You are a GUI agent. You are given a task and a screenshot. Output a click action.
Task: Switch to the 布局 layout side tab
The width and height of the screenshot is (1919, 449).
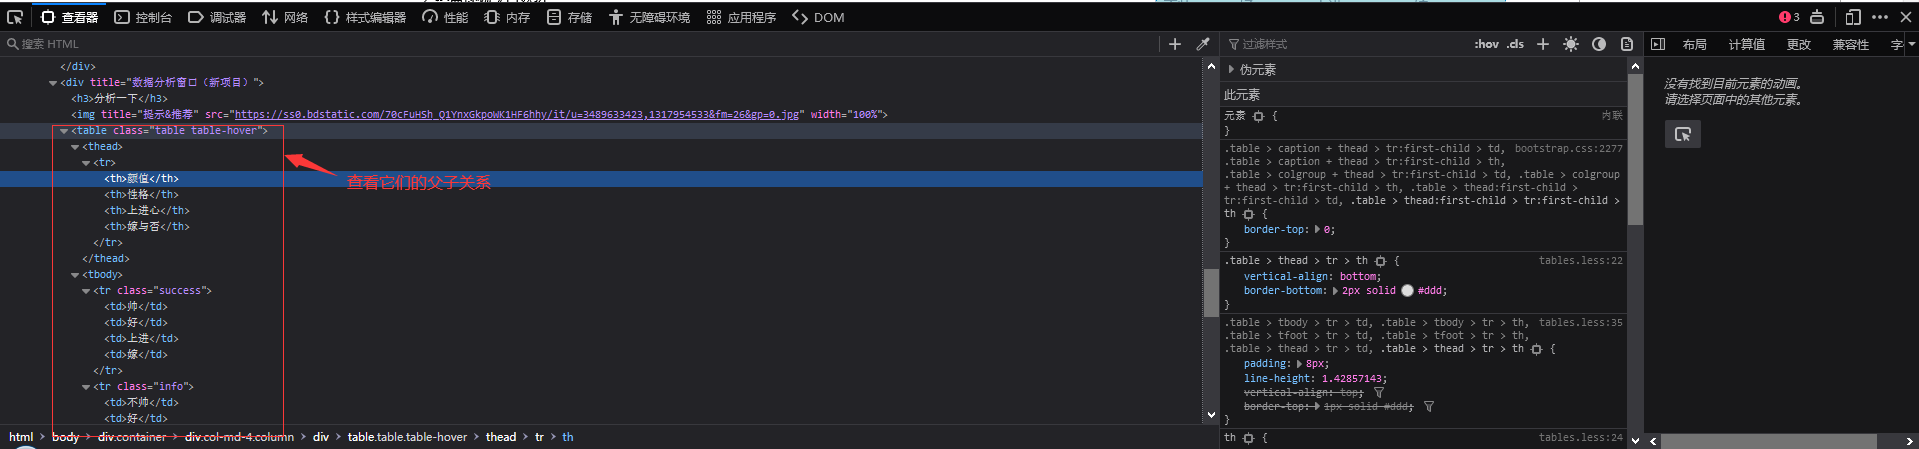click(x=1694, y=44)
